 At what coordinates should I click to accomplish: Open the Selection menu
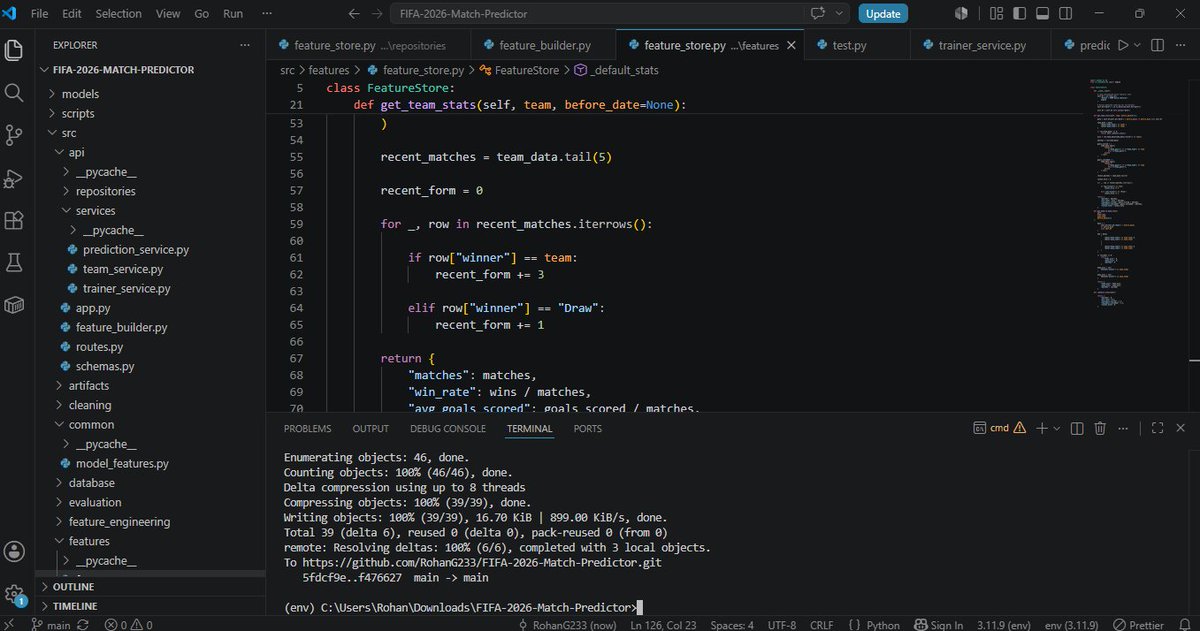click(x=118, y=14)
